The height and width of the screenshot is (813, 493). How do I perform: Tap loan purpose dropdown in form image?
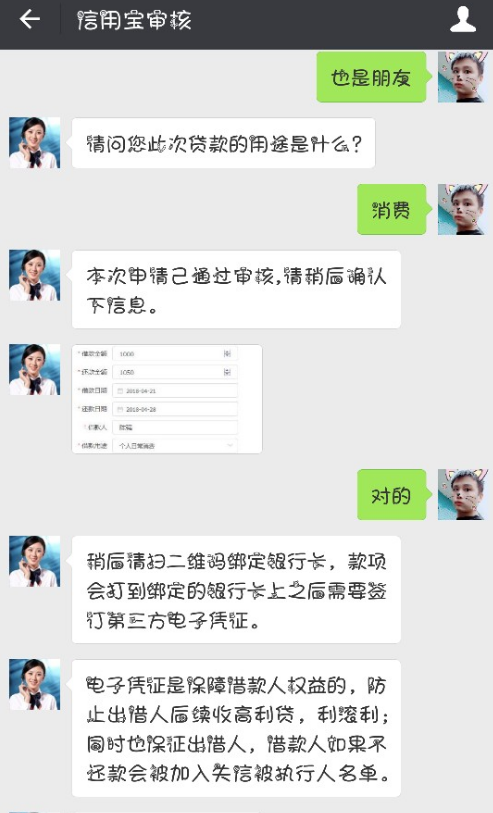click(x=175, y=445)
